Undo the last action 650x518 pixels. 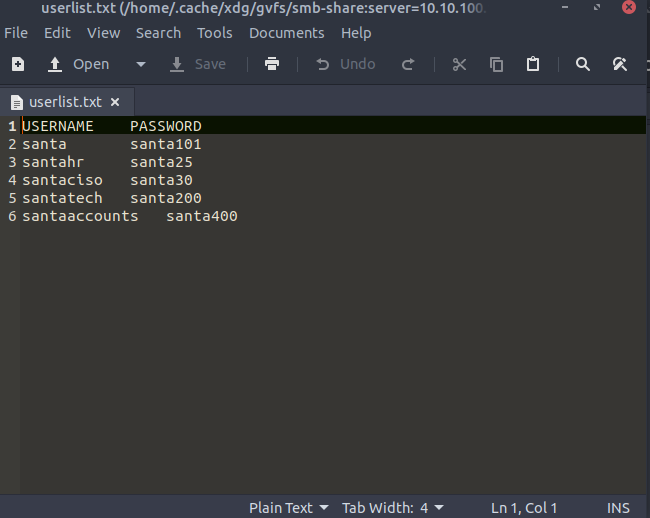tap(346, 64)
